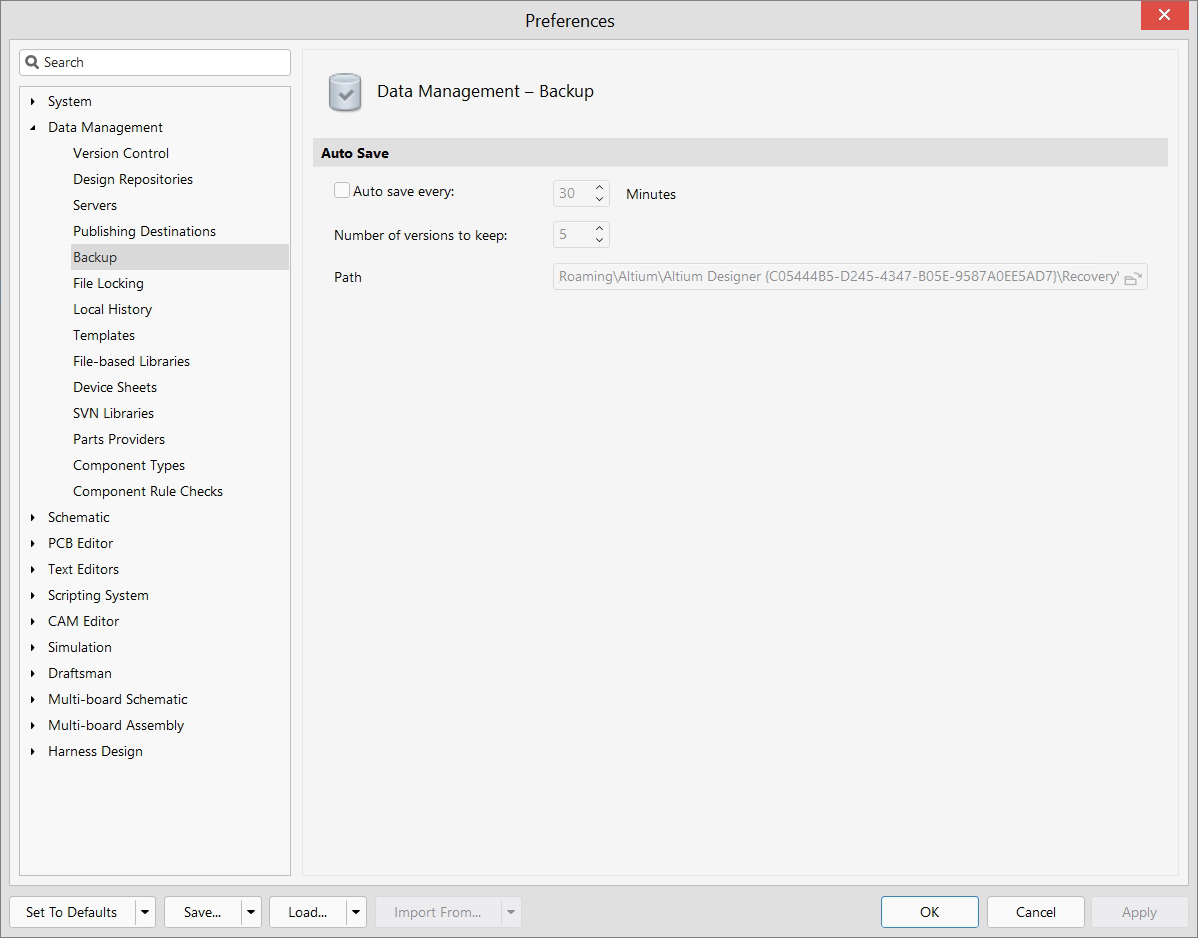Collapse the Data Management node

[32, 128]
